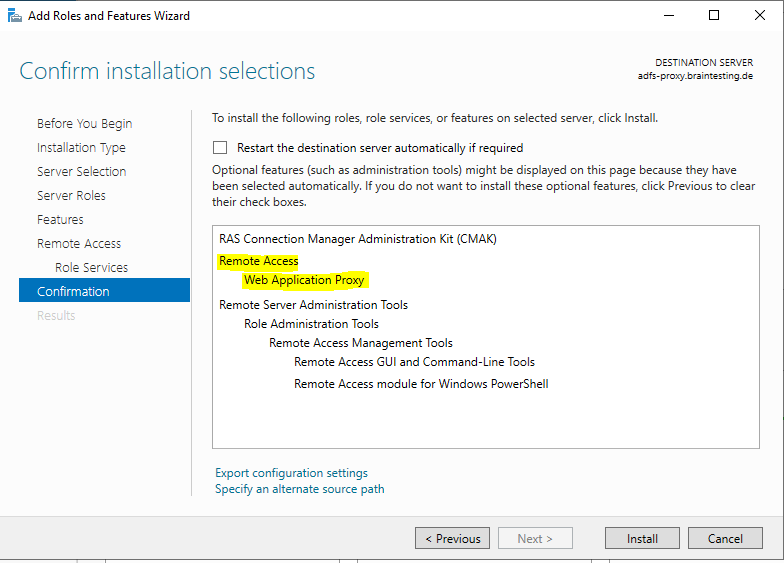The image size is (784, 563).
Task: Enable automatic restart of destination server
Action: 220,148
